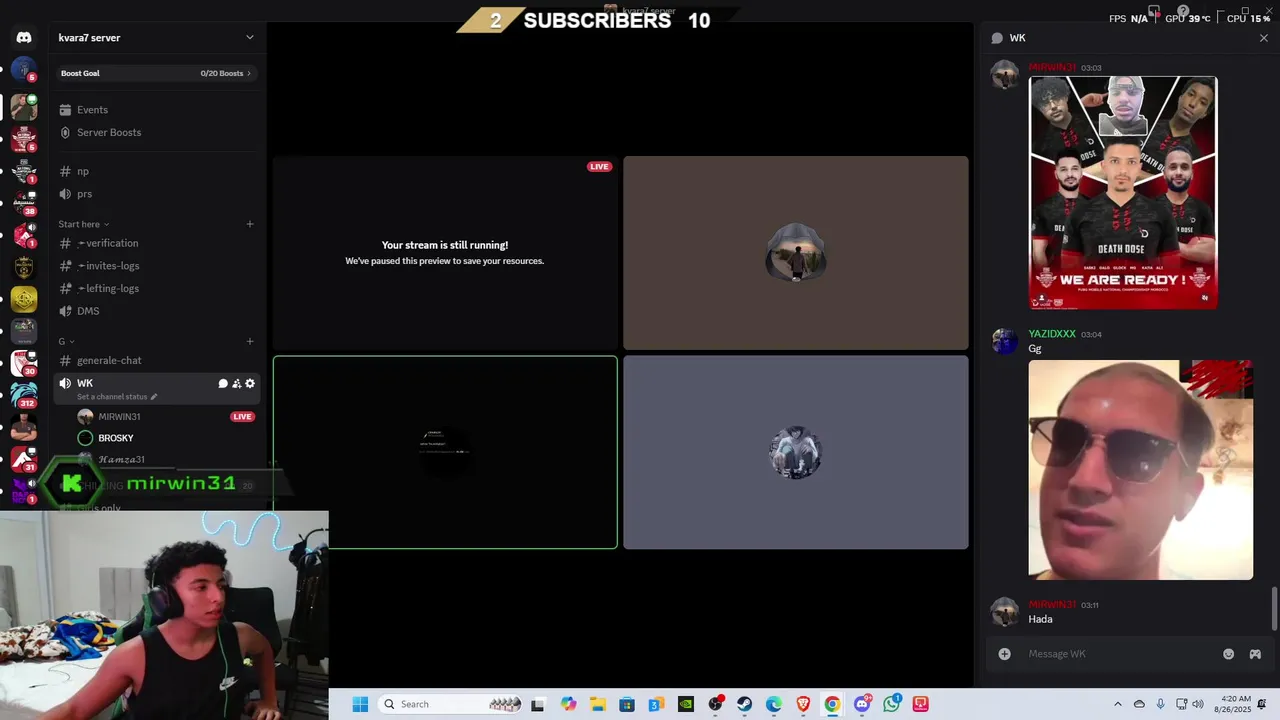The image size is (1280, 720).
Task: Open NVIDIA app from the taskbar
Action: click(686, 704)
